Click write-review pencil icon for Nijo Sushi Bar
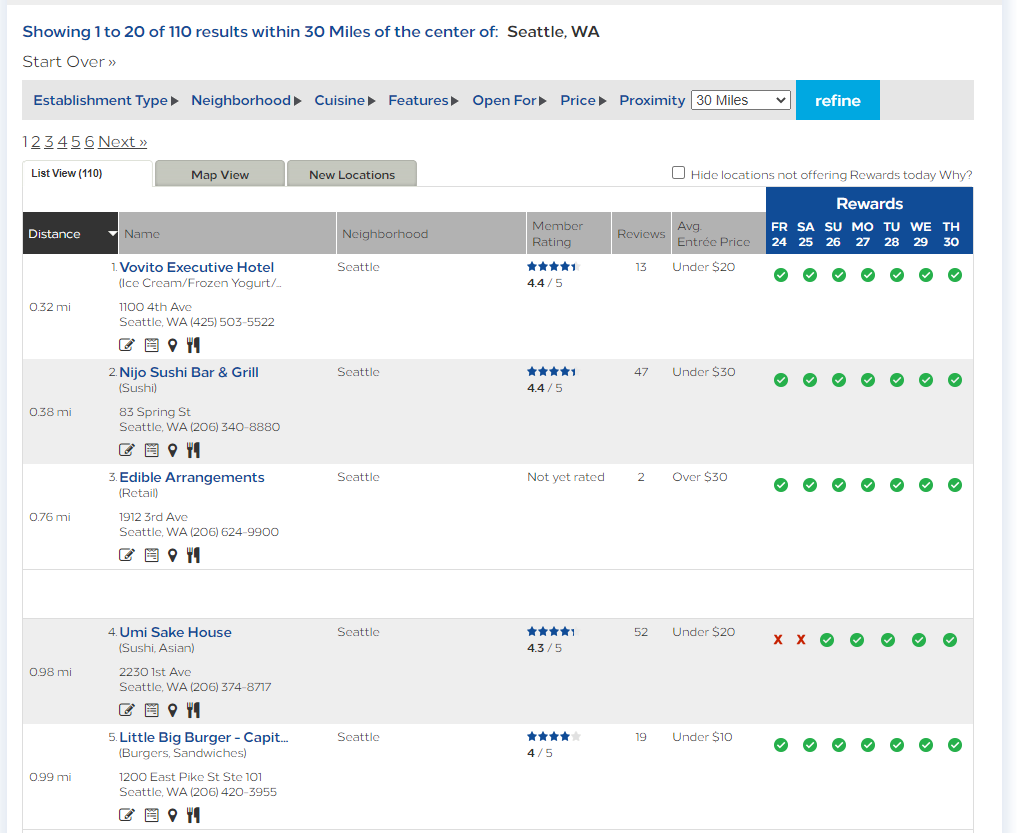Viewport: 1017px width, 833px height. [x=126, y=450]
